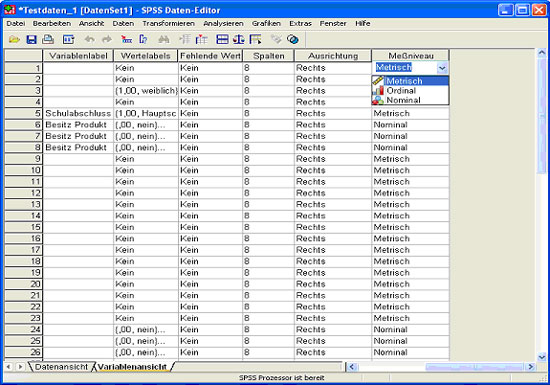This screenshot has height=385, width=550.
Task: Click the Find binoculars icon
Action: tap(164, 39)
